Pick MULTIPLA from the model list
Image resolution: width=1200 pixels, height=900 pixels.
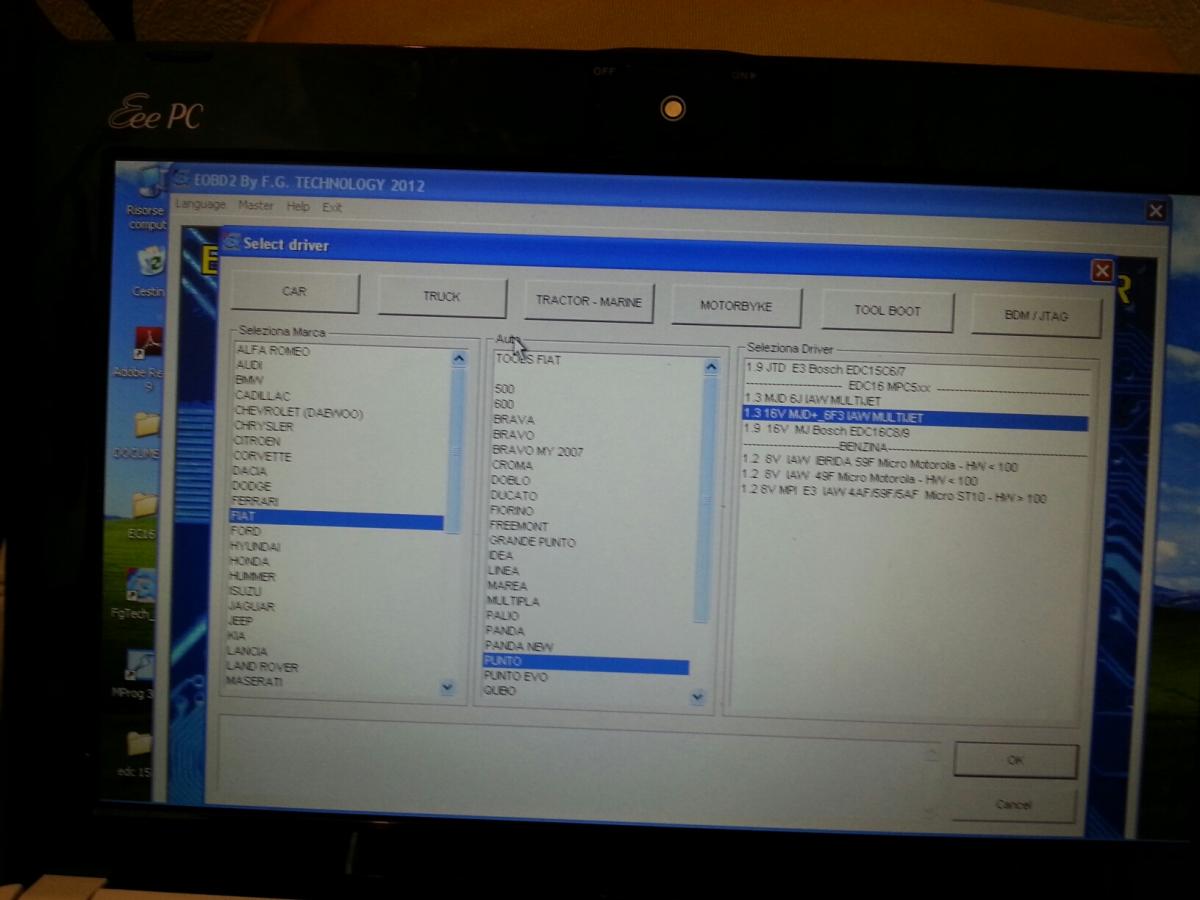(512, 601)
